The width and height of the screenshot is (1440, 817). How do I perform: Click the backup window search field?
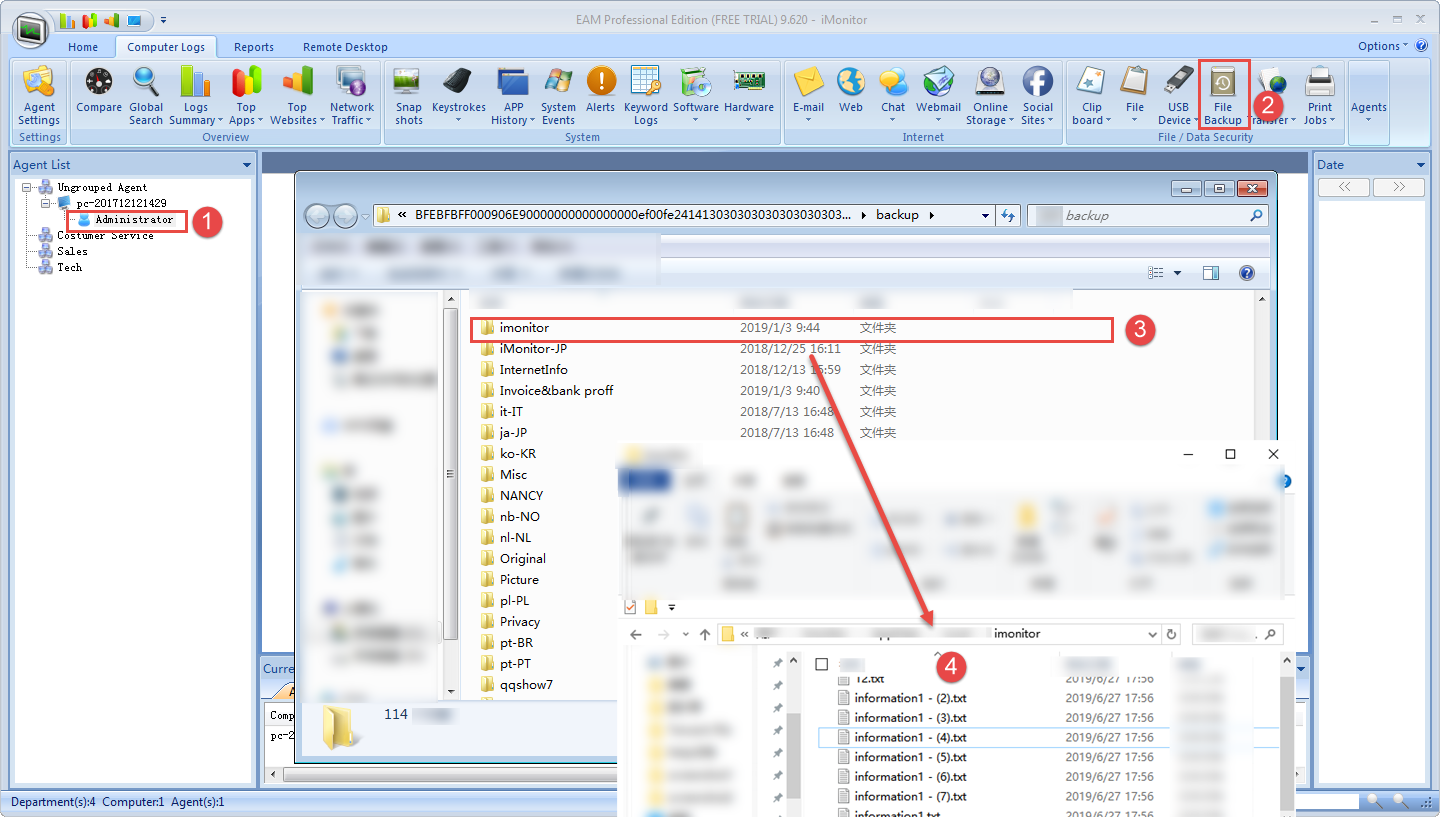tap(1147, 215)
